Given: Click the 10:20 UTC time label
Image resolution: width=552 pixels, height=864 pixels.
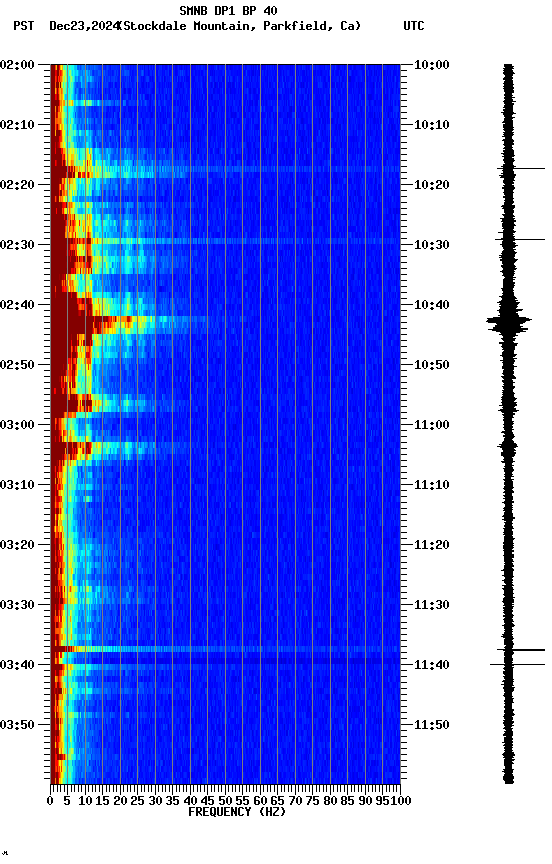Looking at the screenshot, I should [x=432, y=185].
